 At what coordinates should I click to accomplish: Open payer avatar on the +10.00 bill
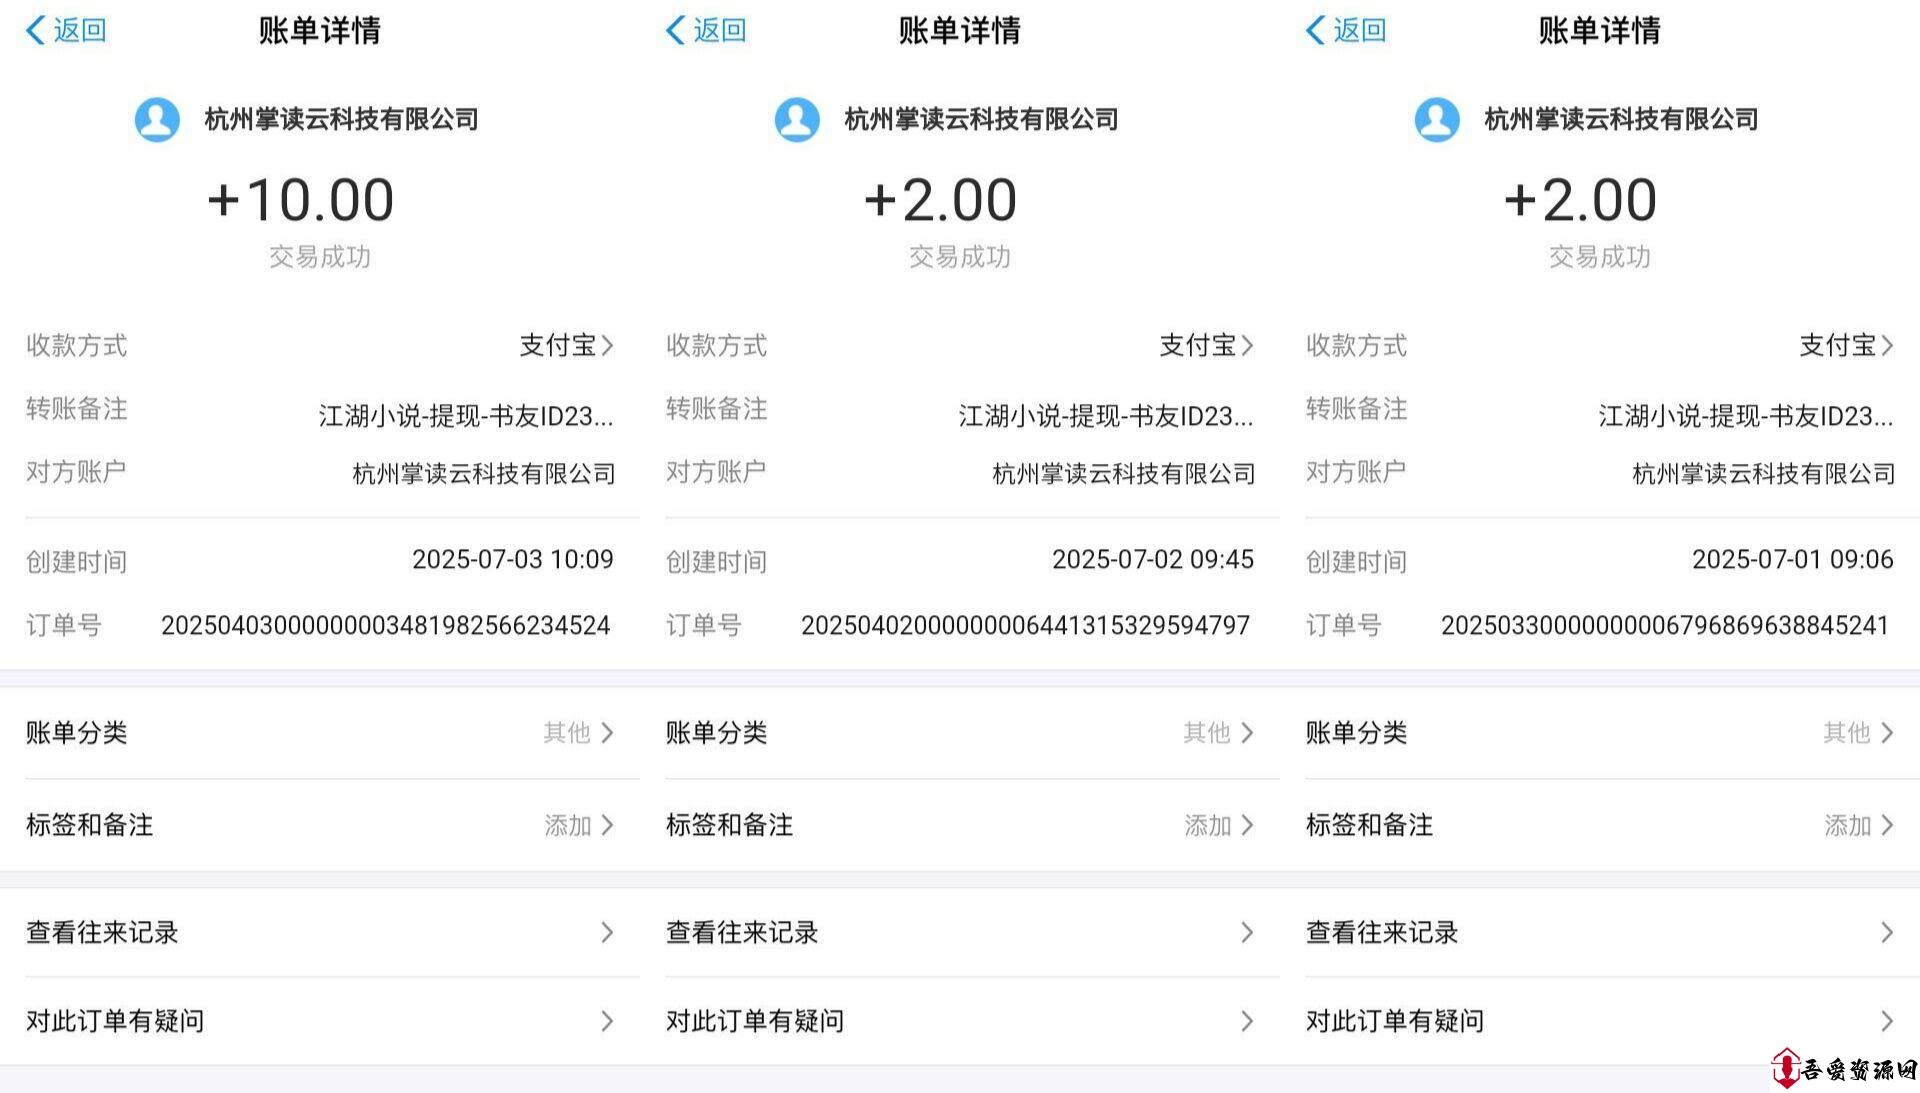pyautogui.click(x=157, y=119)
